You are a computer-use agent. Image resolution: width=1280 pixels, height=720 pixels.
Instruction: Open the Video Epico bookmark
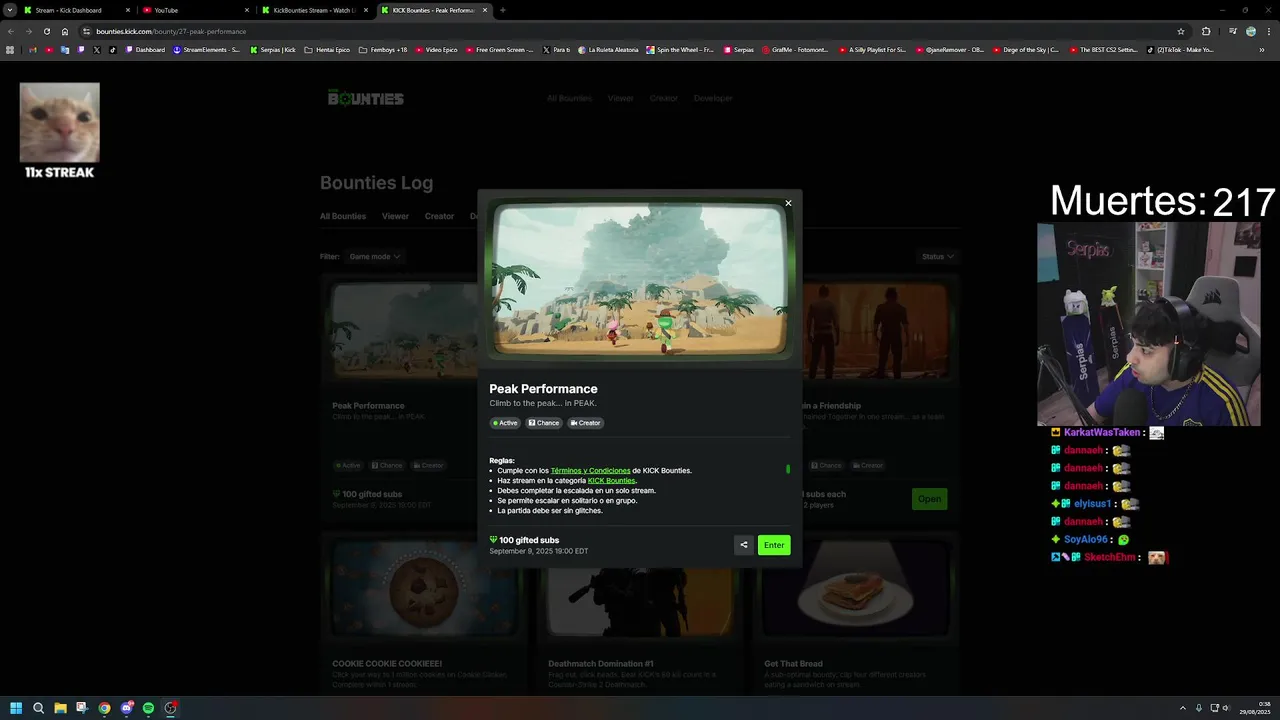coord(436,49)
